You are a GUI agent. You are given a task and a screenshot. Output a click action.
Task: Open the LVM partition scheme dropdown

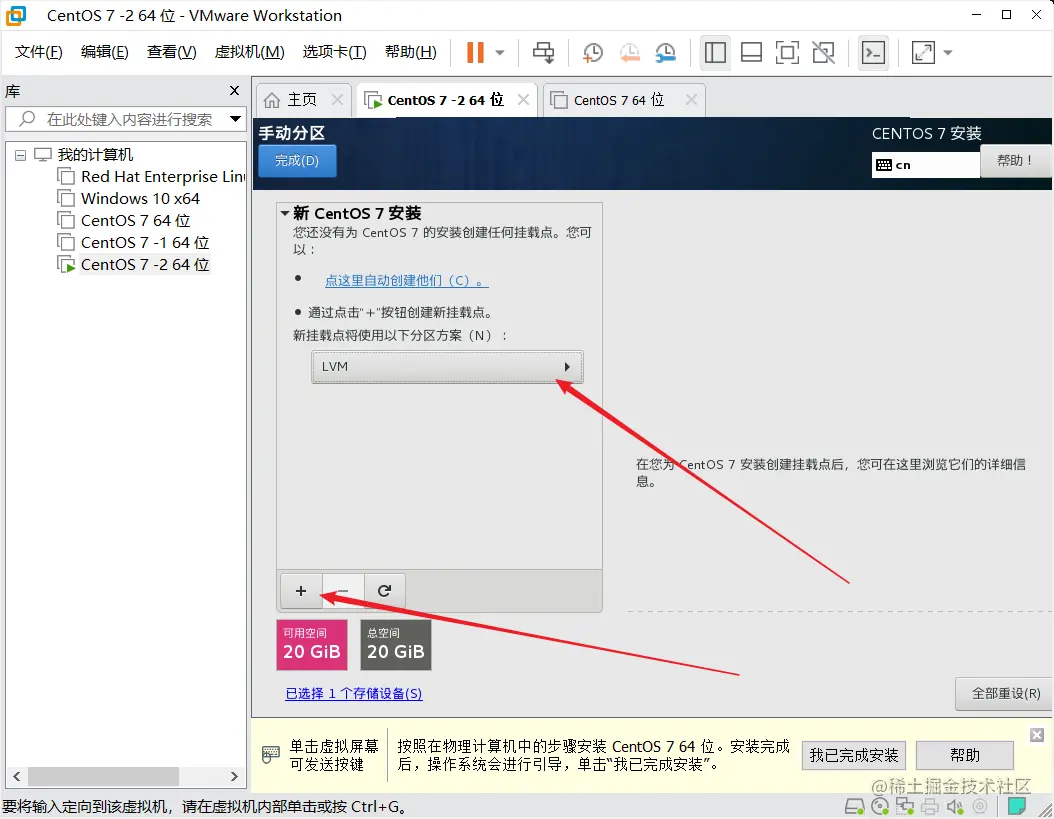click(x=447, y=366)
